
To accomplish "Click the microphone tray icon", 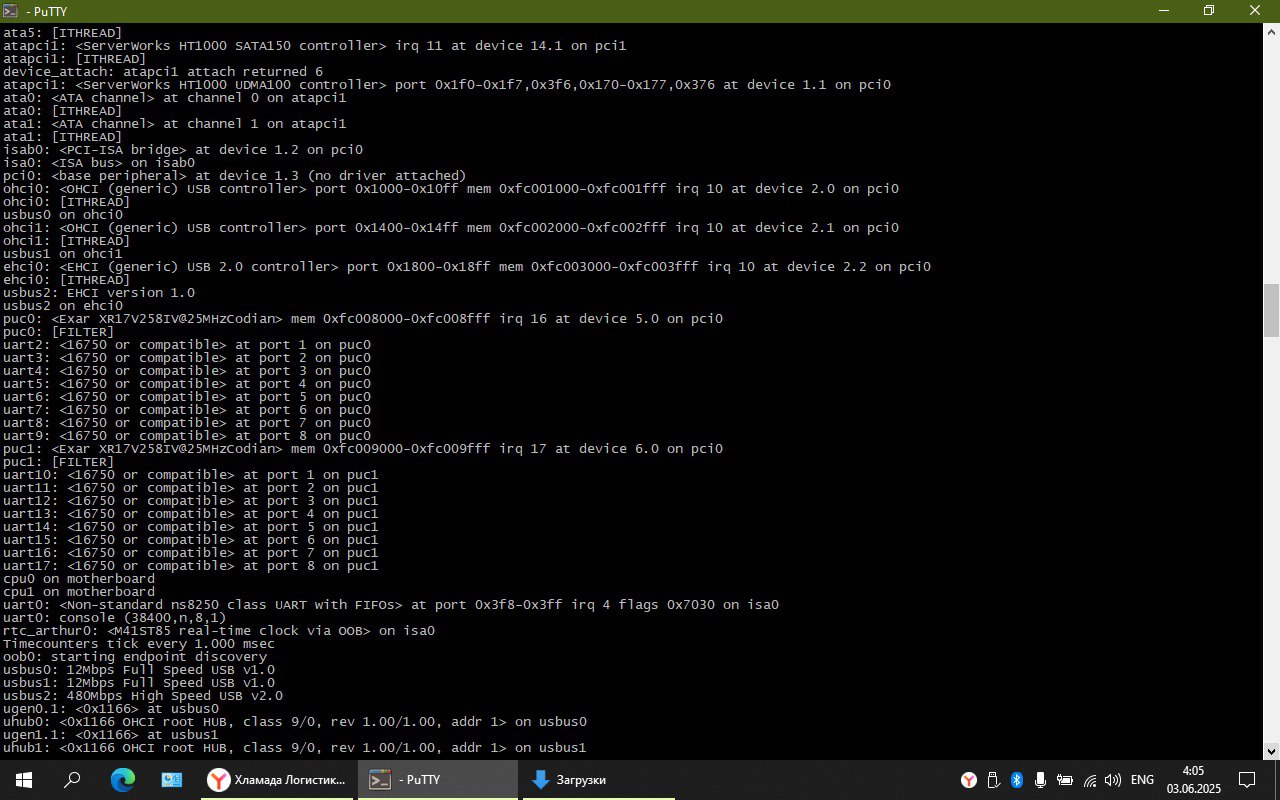I will [x=1041, y=780].
